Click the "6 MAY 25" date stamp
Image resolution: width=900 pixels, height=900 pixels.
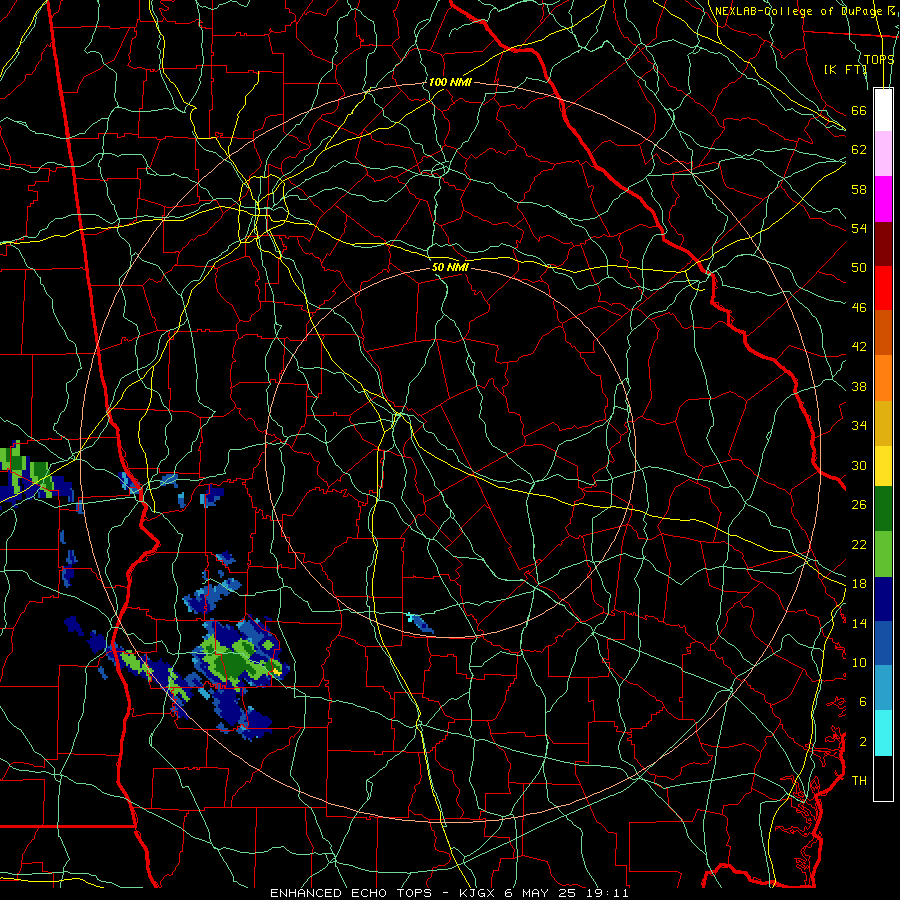[x=541, y=893]
